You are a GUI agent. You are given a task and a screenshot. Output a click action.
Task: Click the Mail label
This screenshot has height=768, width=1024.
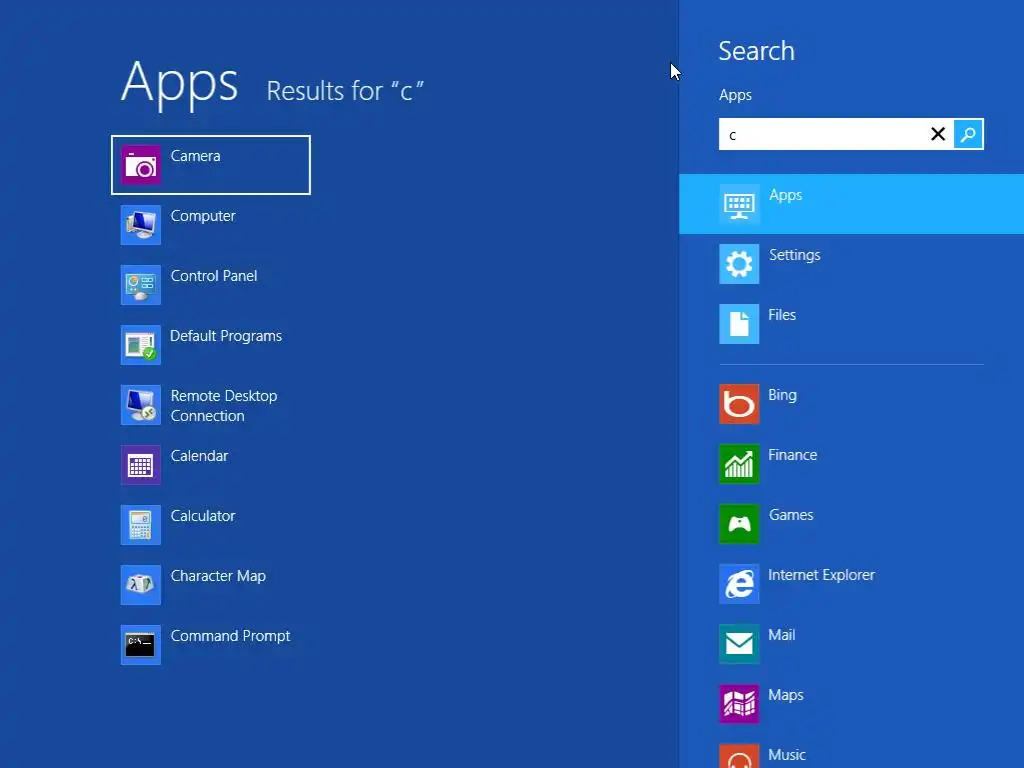[x=782, y=635]
